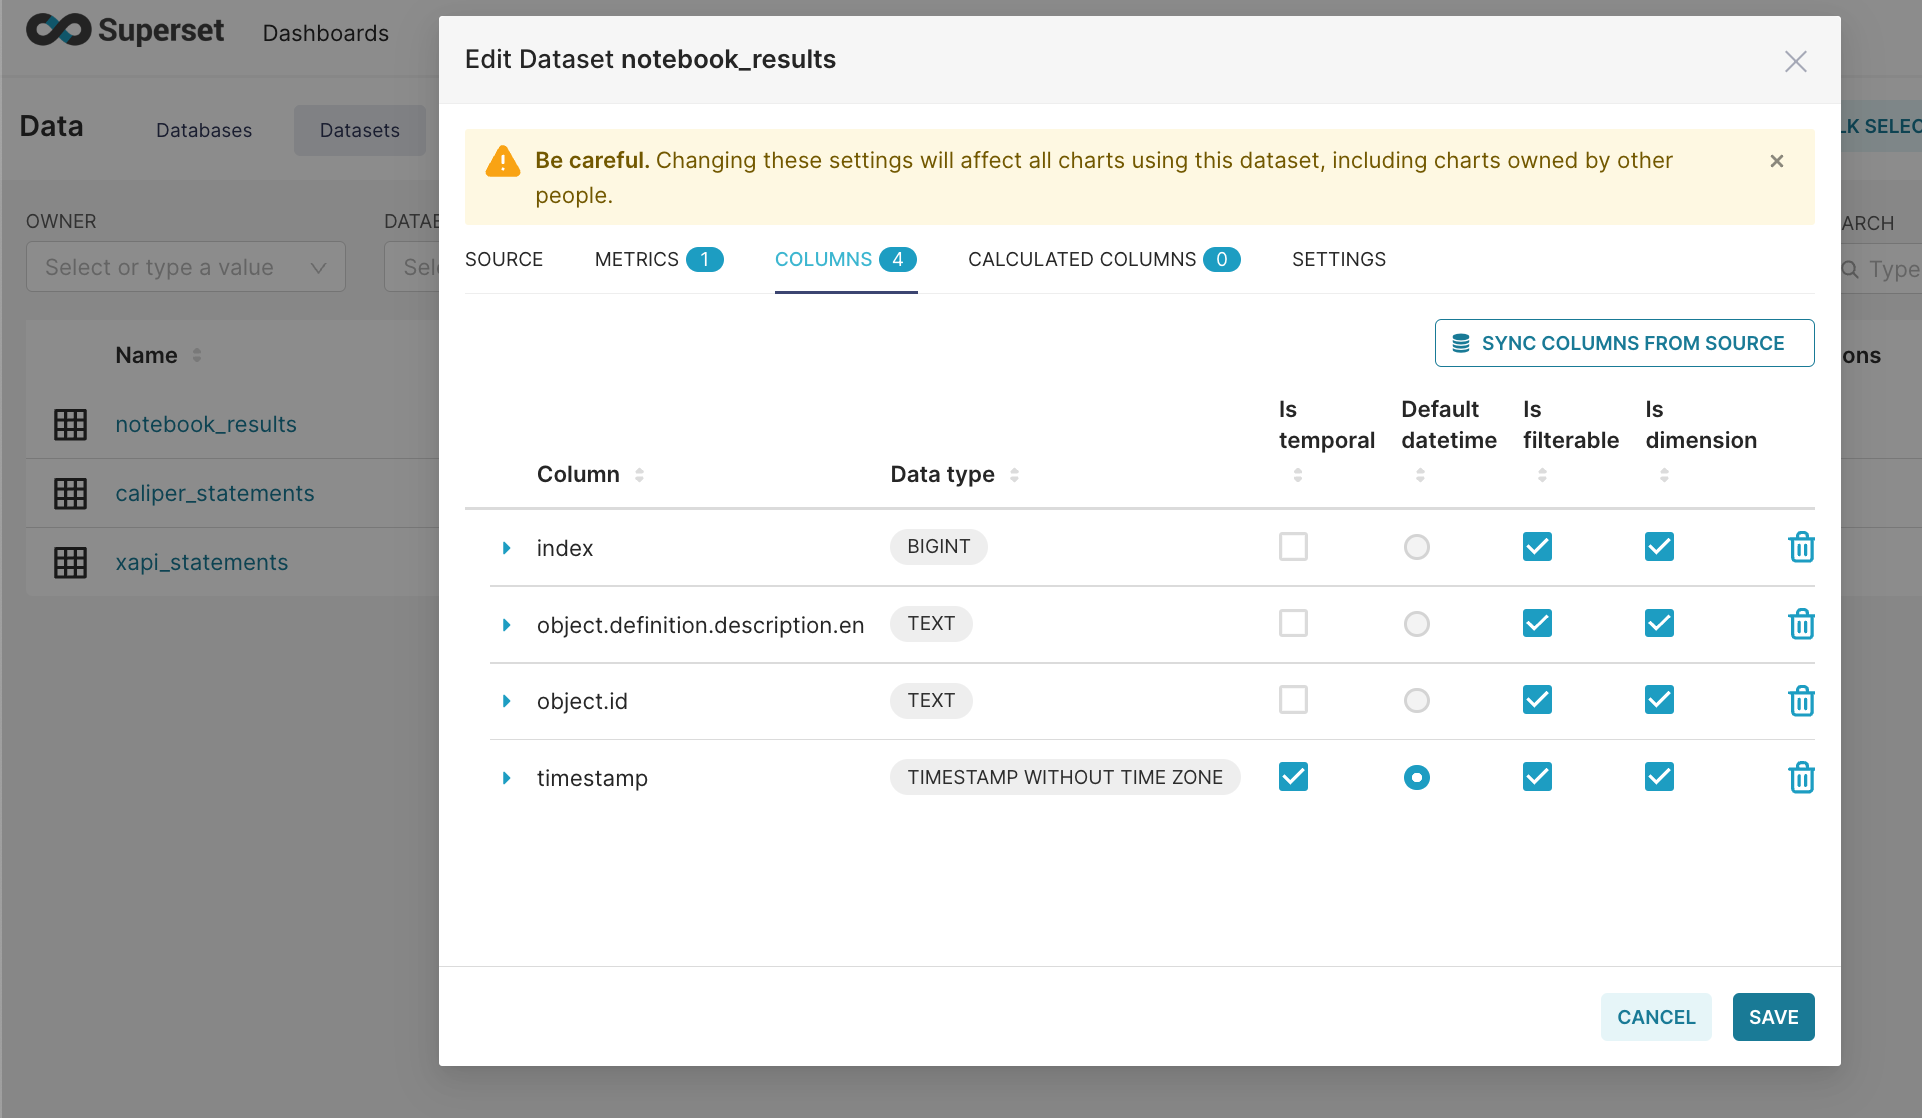1922x1118 pixels.
Task: Click the Datasets tab in Data menu
Action: coord(359,129)
